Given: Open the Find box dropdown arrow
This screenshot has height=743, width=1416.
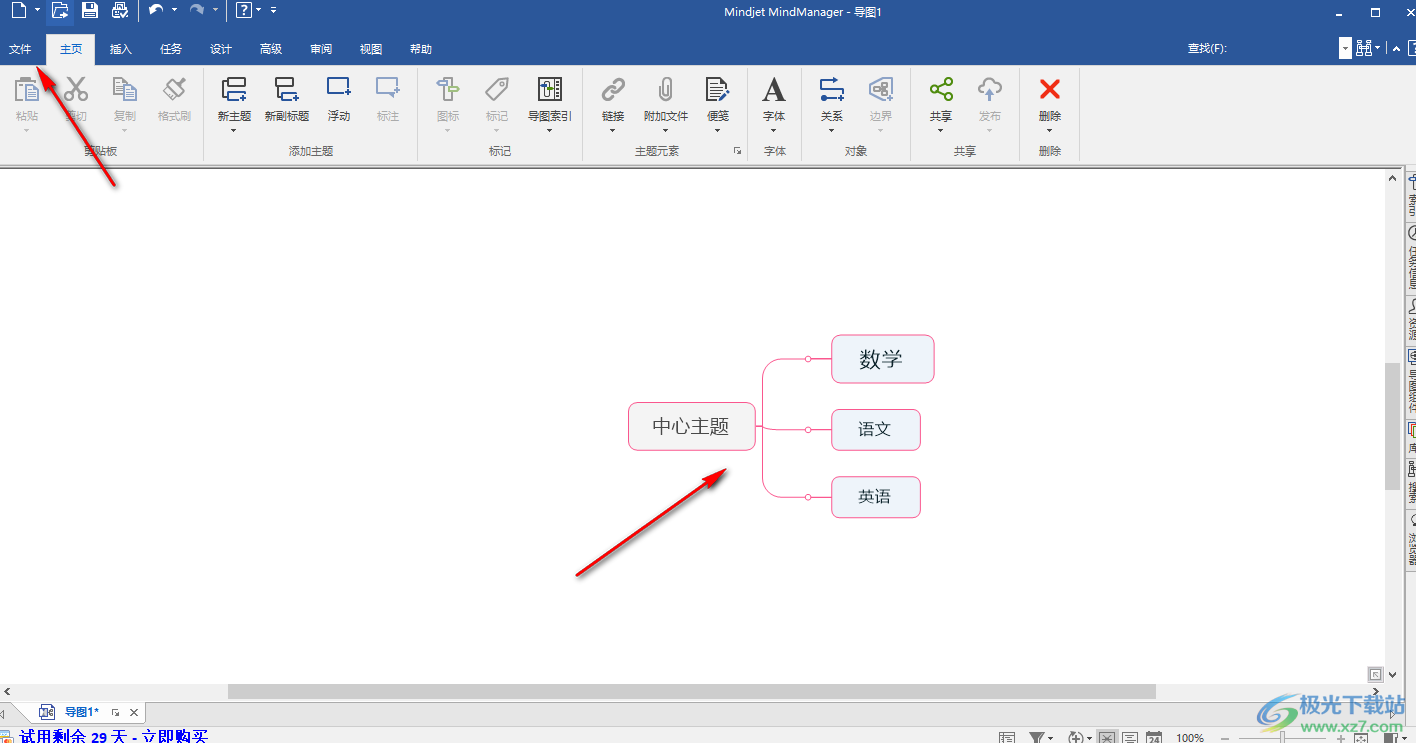Looking at the screenshot, I should coord(1345,48).
